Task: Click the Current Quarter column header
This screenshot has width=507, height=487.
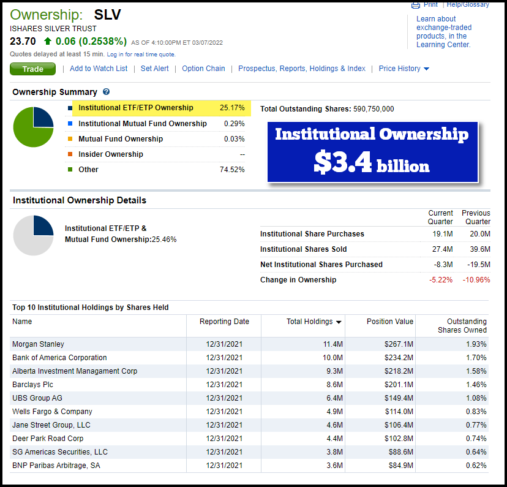Action: click(x=440, y=217)
